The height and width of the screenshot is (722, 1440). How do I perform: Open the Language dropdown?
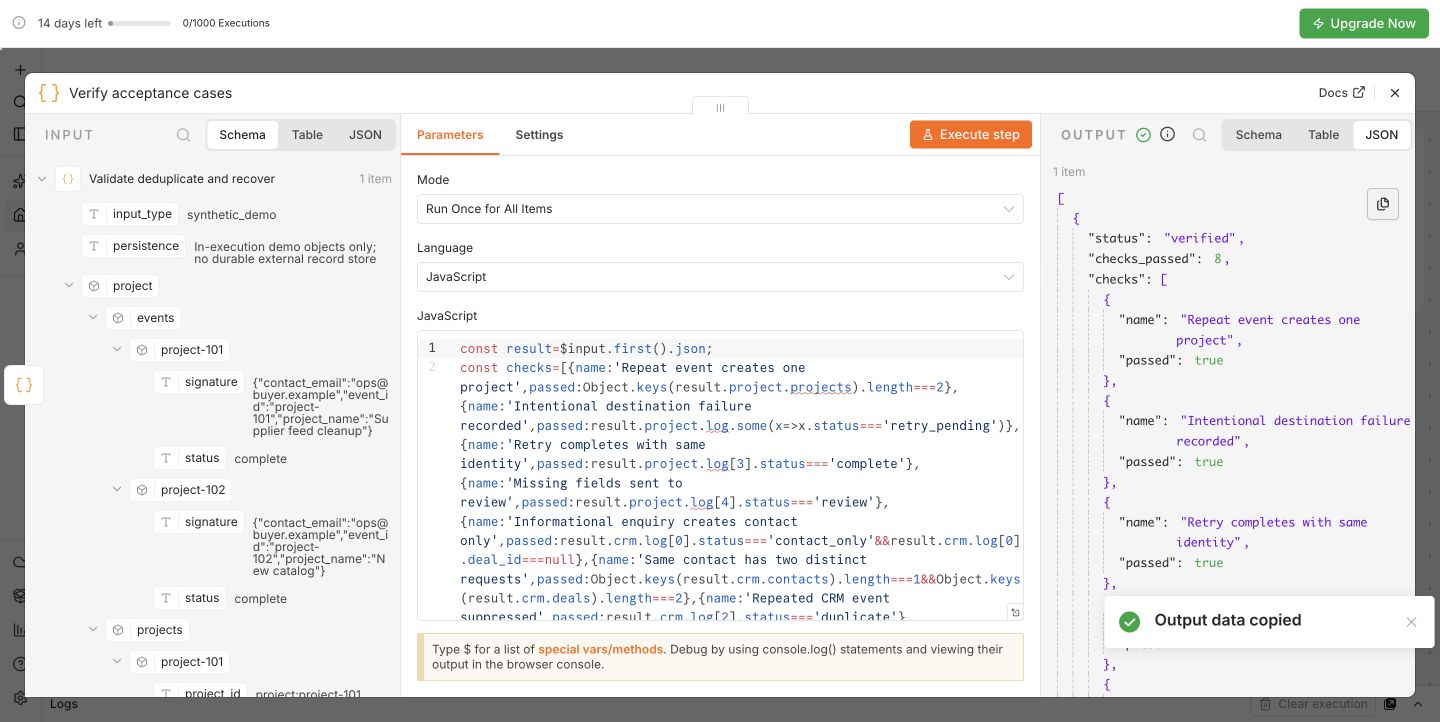[720, 277]
